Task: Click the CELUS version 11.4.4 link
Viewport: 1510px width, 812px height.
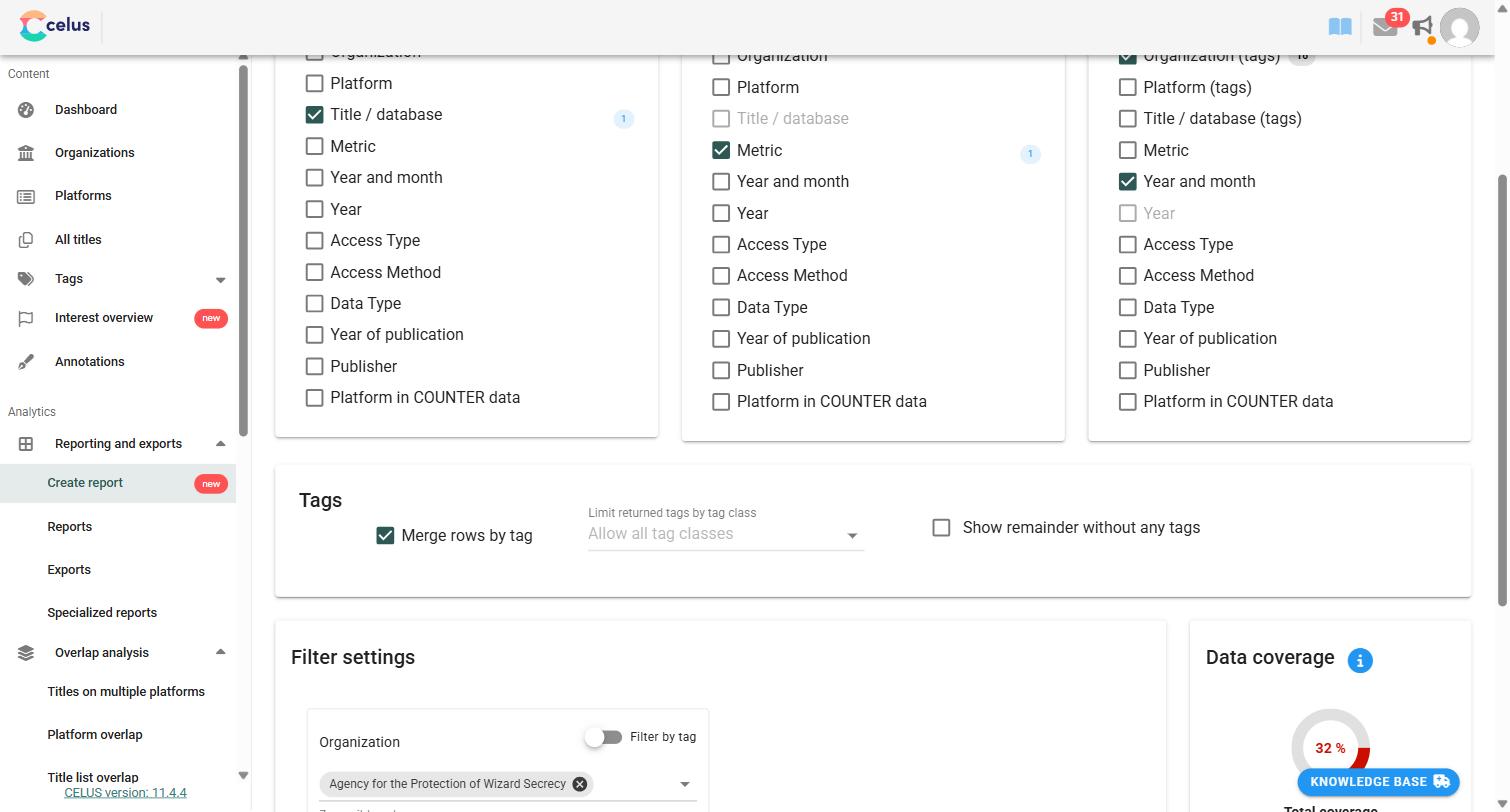Action: point(125,793)
